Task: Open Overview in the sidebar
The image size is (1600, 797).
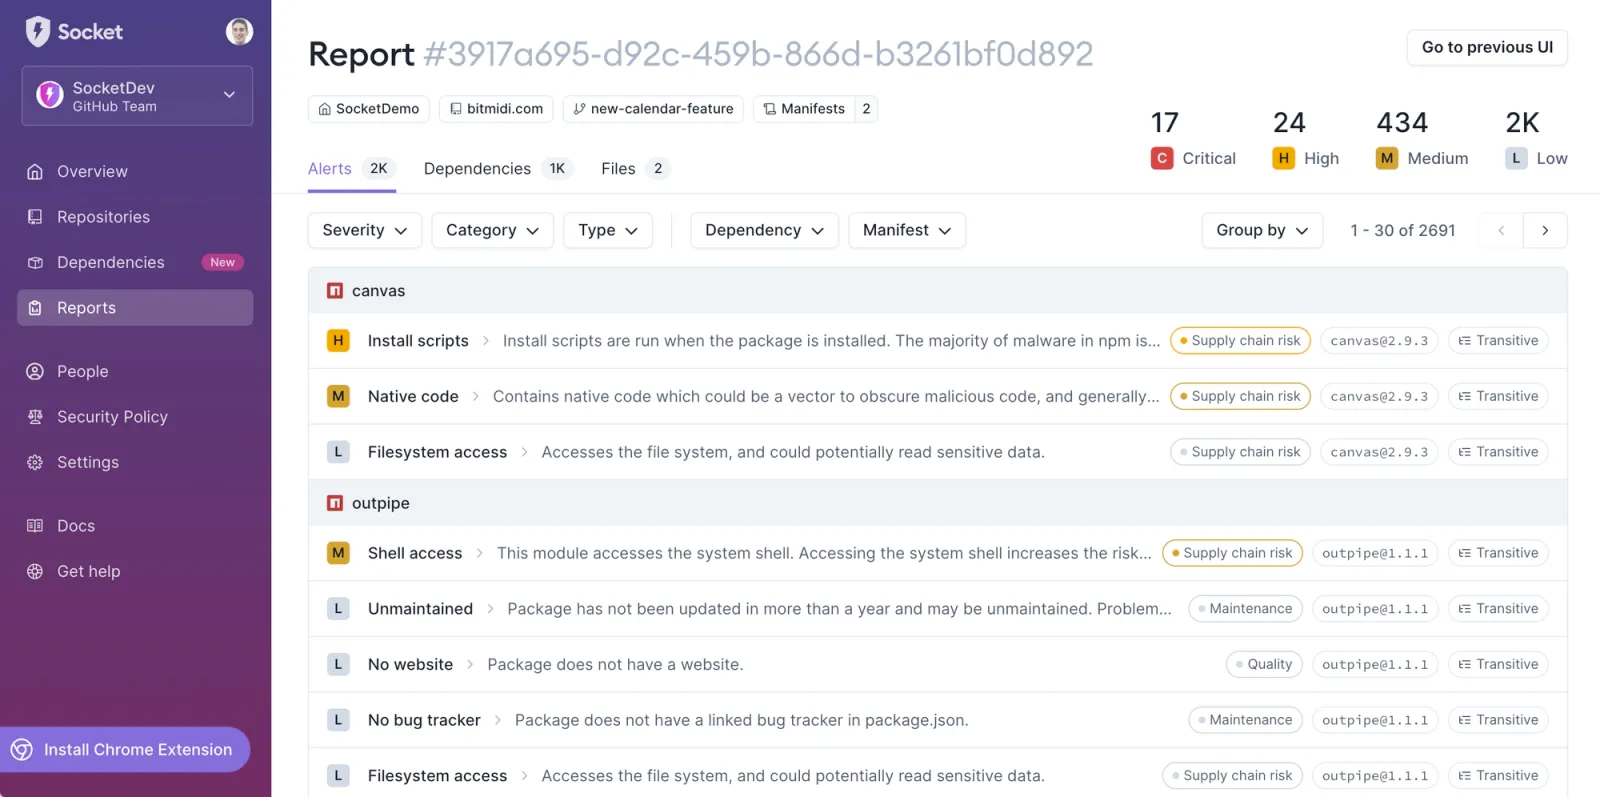Action: click(x=135, y=172)
